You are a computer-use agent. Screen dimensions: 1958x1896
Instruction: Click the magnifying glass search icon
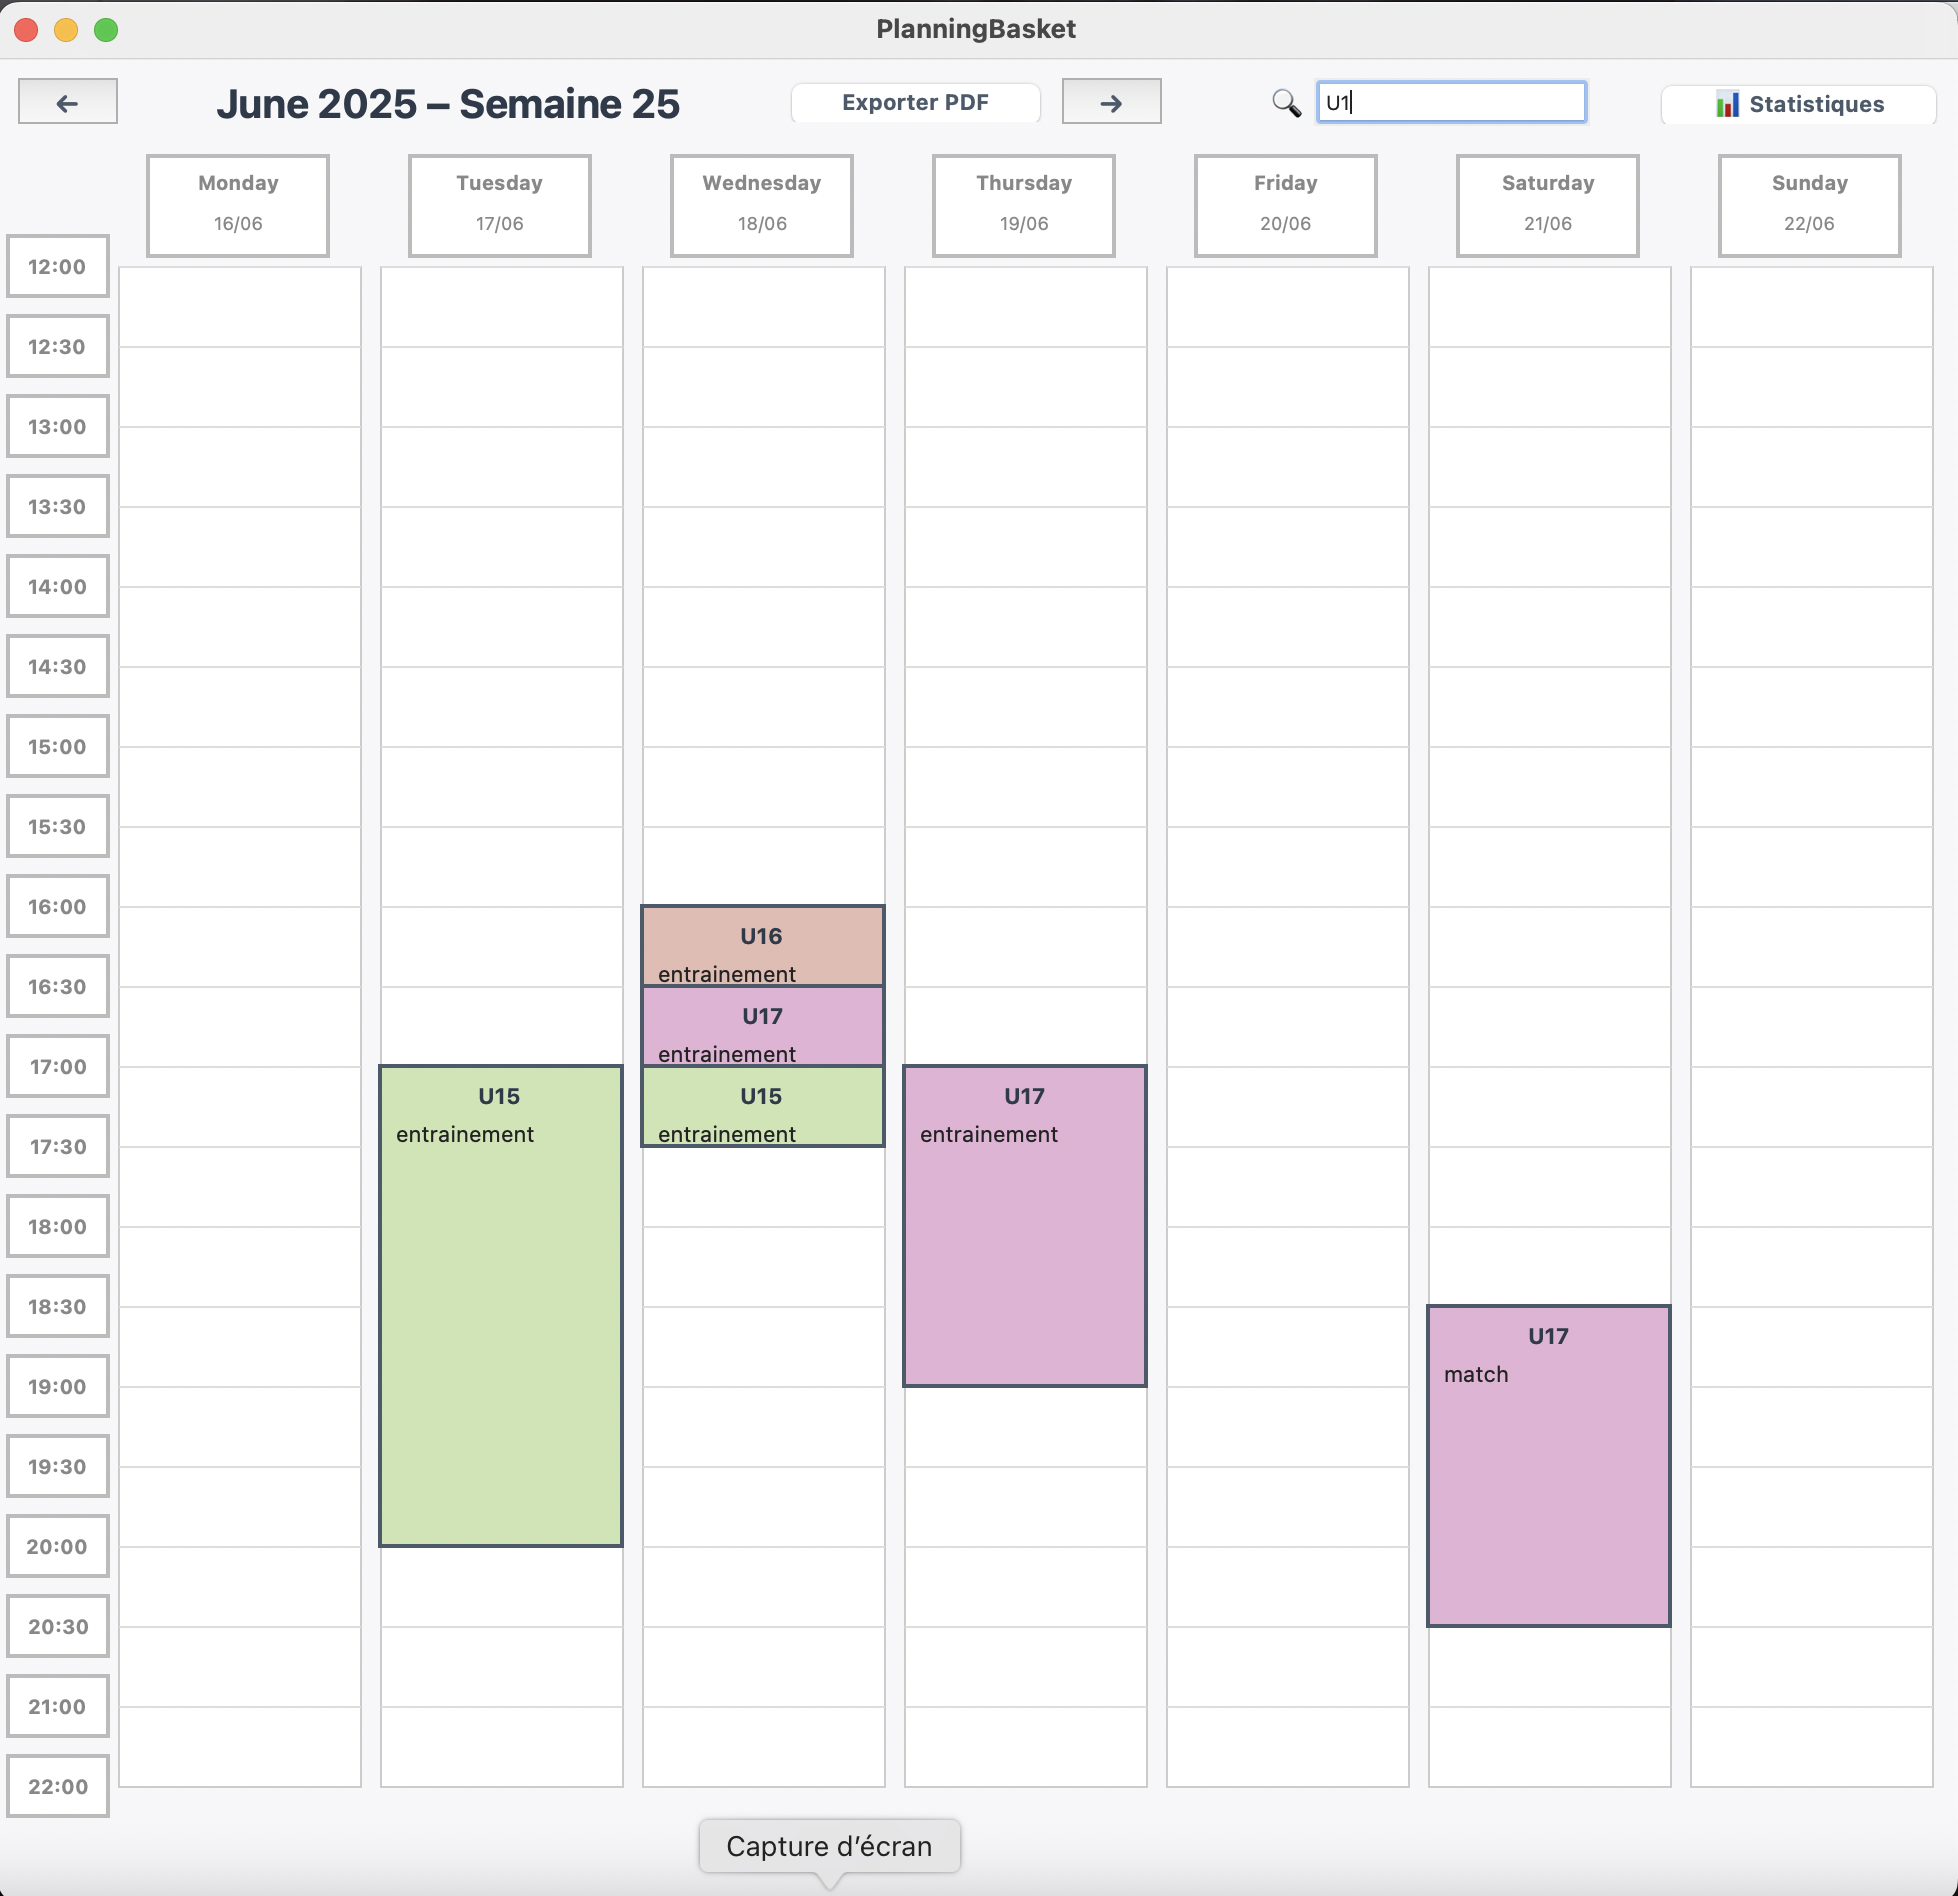1286,102
